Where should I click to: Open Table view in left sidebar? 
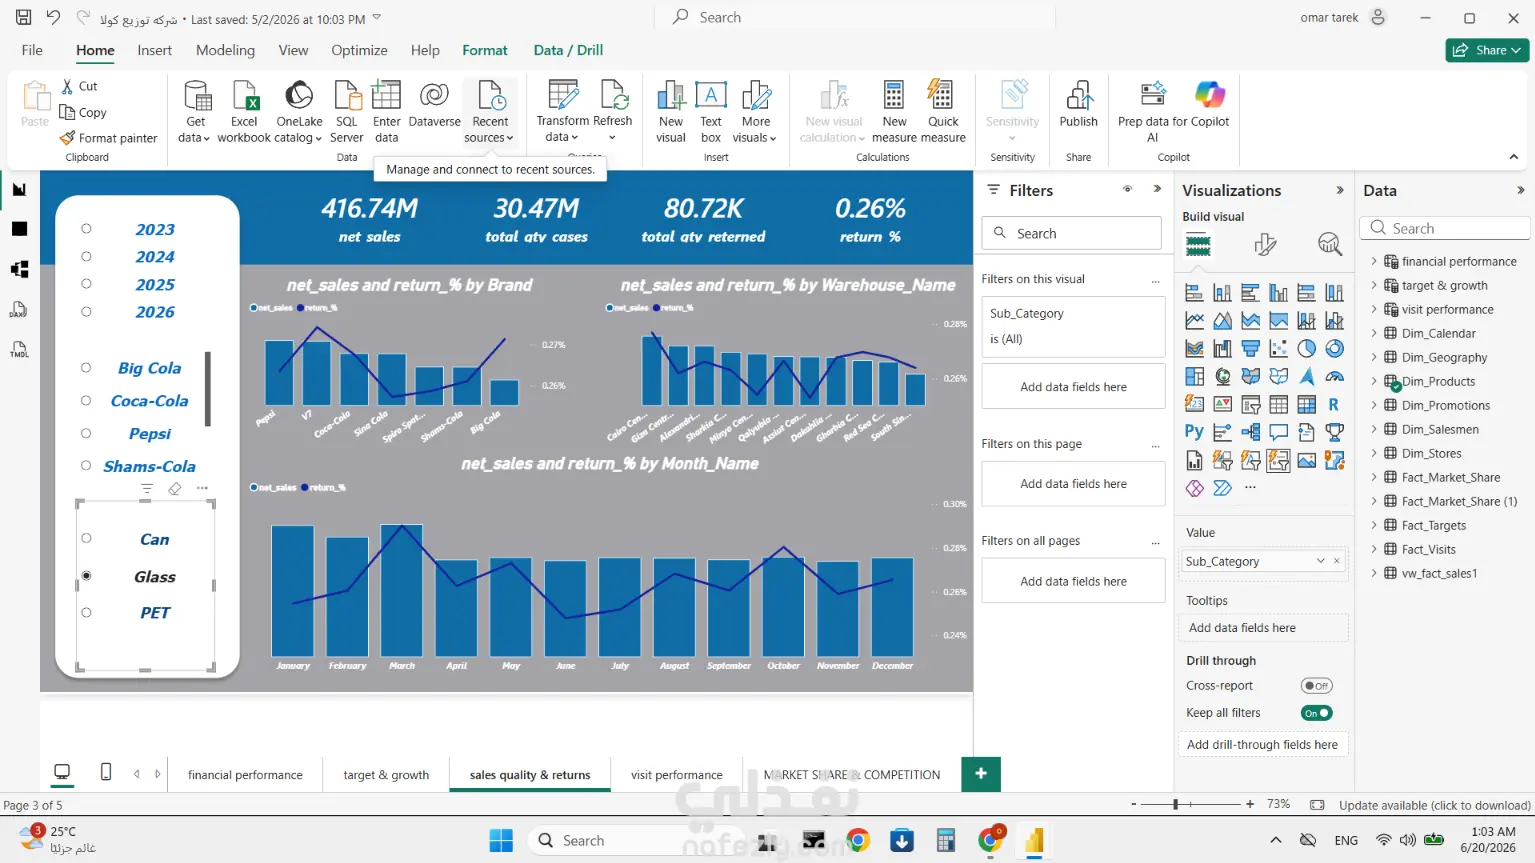[19, 229]
